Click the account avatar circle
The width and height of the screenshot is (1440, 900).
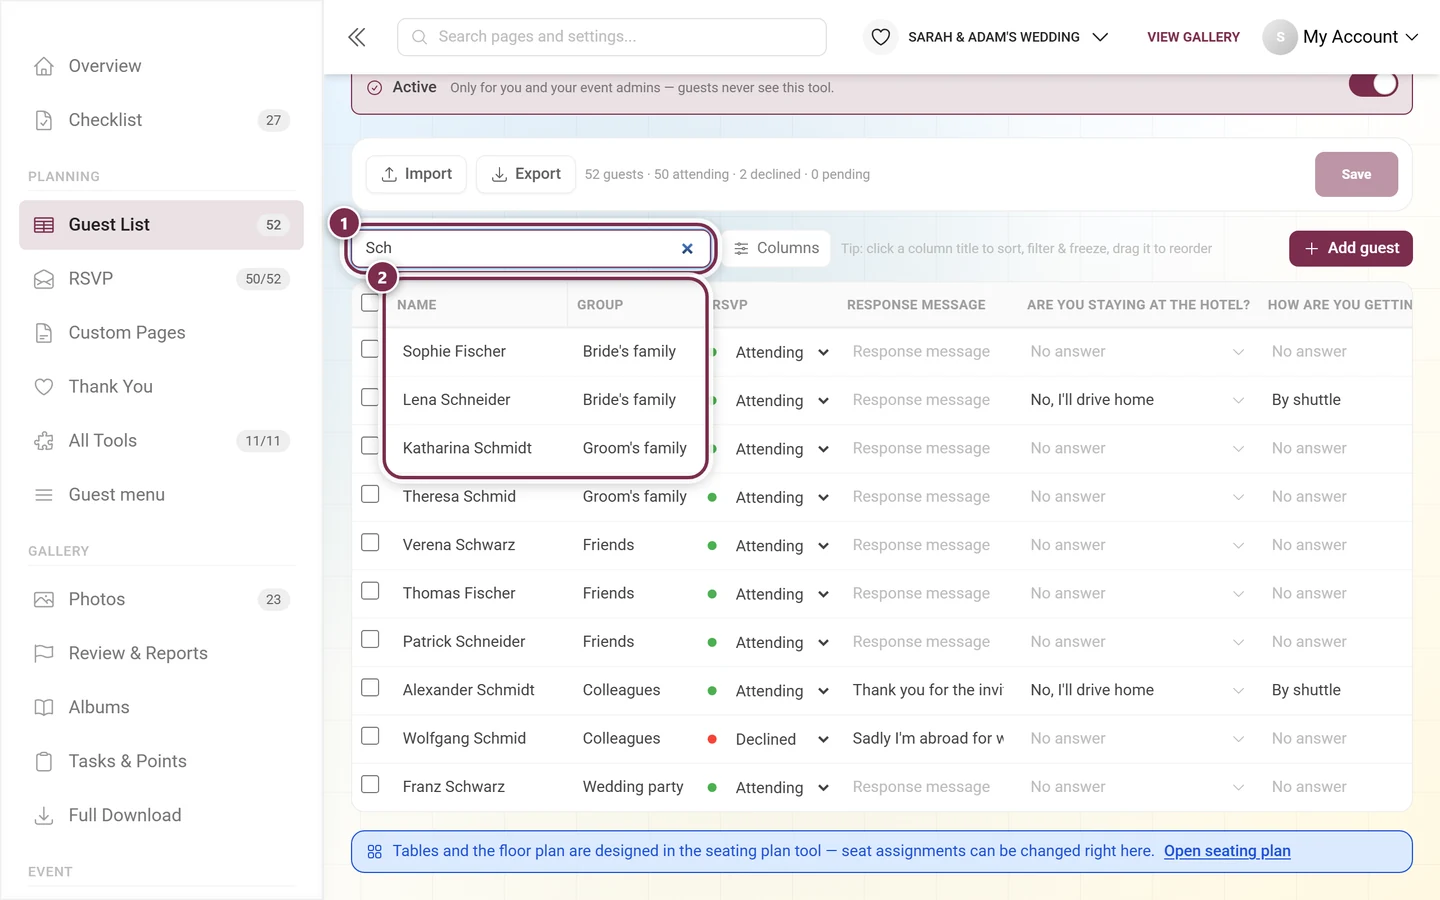[x=1280, y=37]
